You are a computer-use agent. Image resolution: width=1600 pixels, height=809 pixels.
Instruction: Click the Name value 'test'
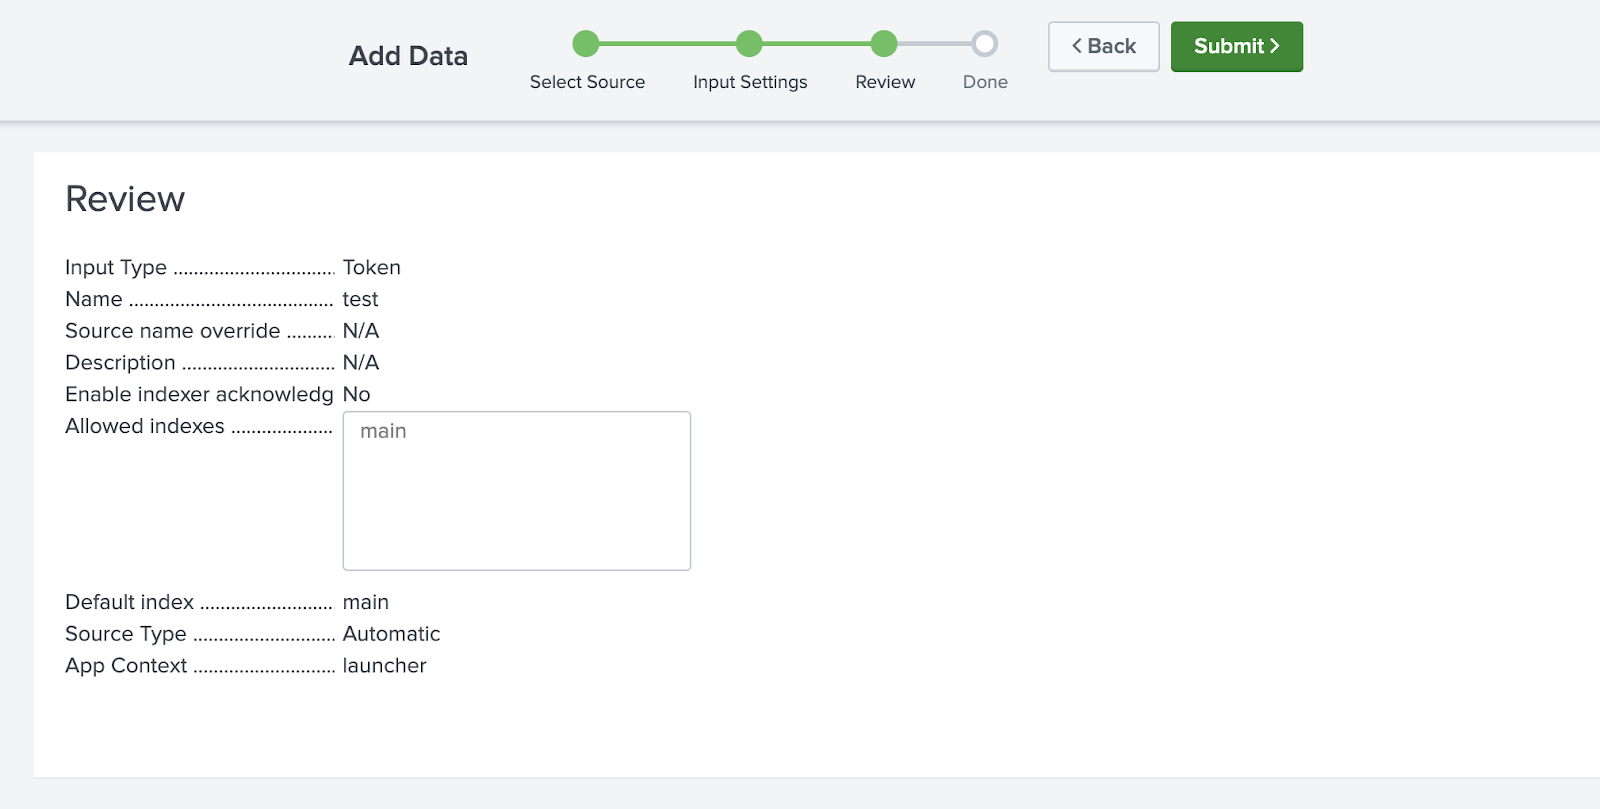[360, 299]
